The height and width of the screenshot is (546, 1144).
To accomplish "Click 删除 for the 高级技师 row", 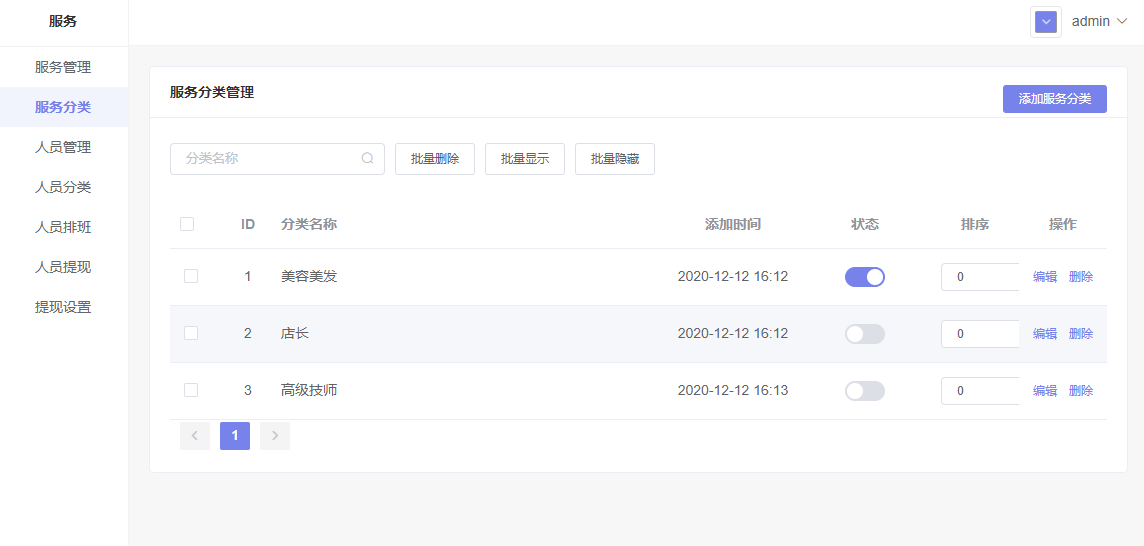I will (1081, 391).
